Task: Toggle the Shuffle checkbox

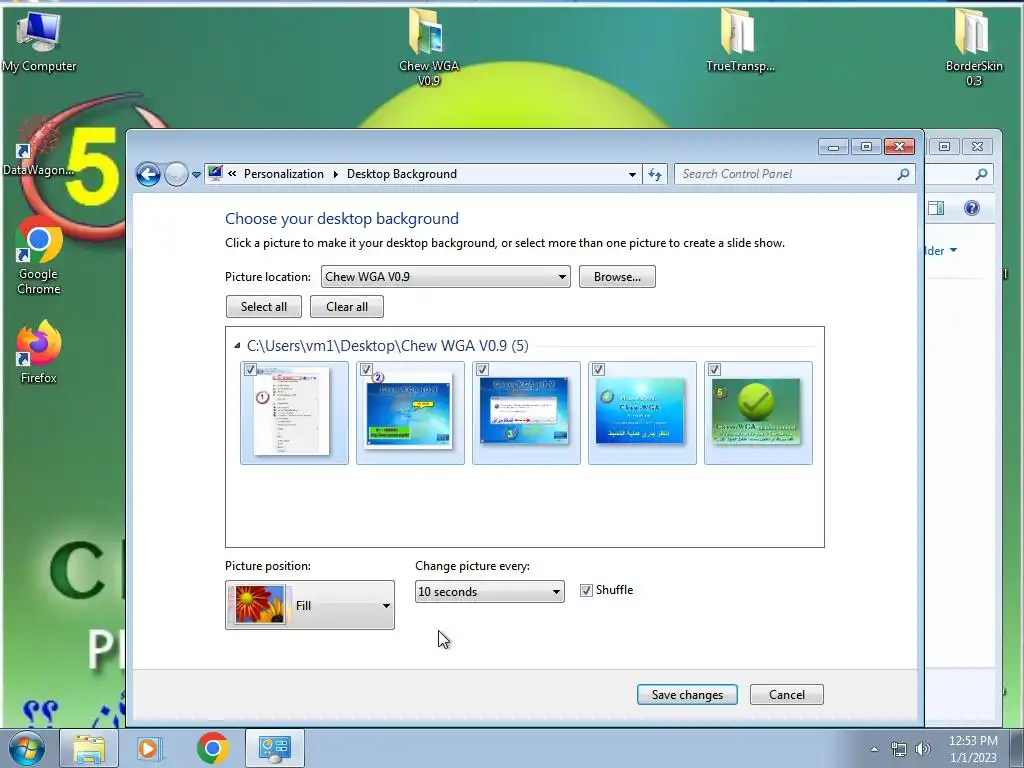Action: [586, 591]
